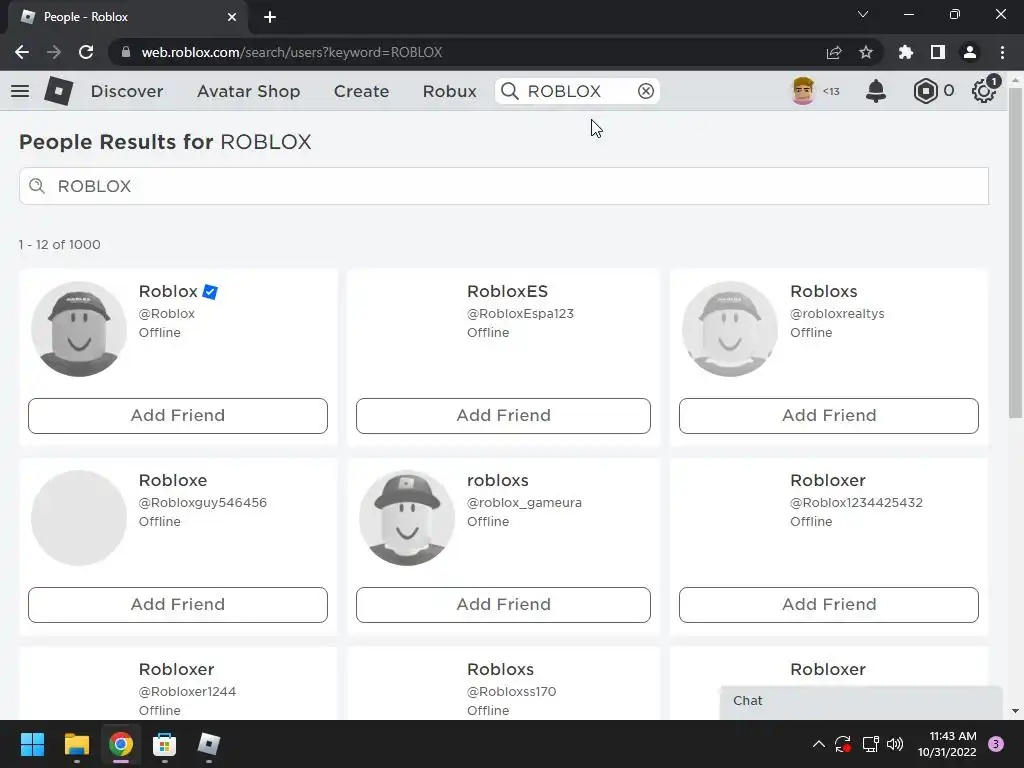The width and height of the screenshot is (1024, 768).
Task: Click the People Results search box
Action: point(504,186)
